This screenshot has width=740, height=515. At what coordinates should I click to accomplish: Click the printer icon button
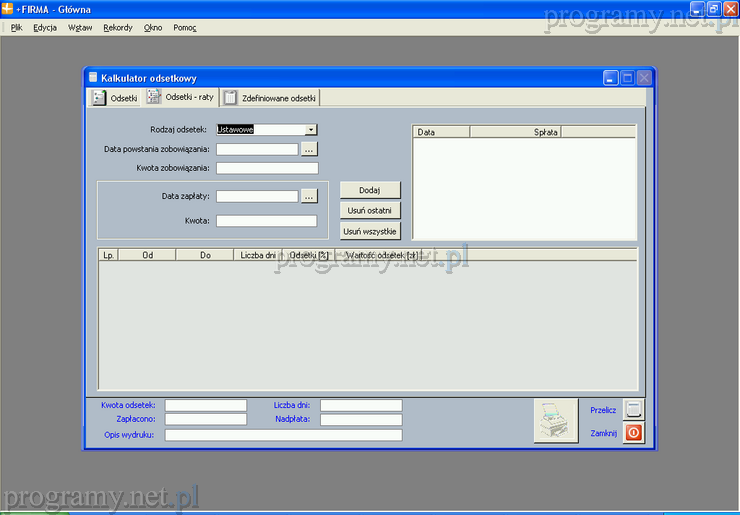tap(556, 421)
